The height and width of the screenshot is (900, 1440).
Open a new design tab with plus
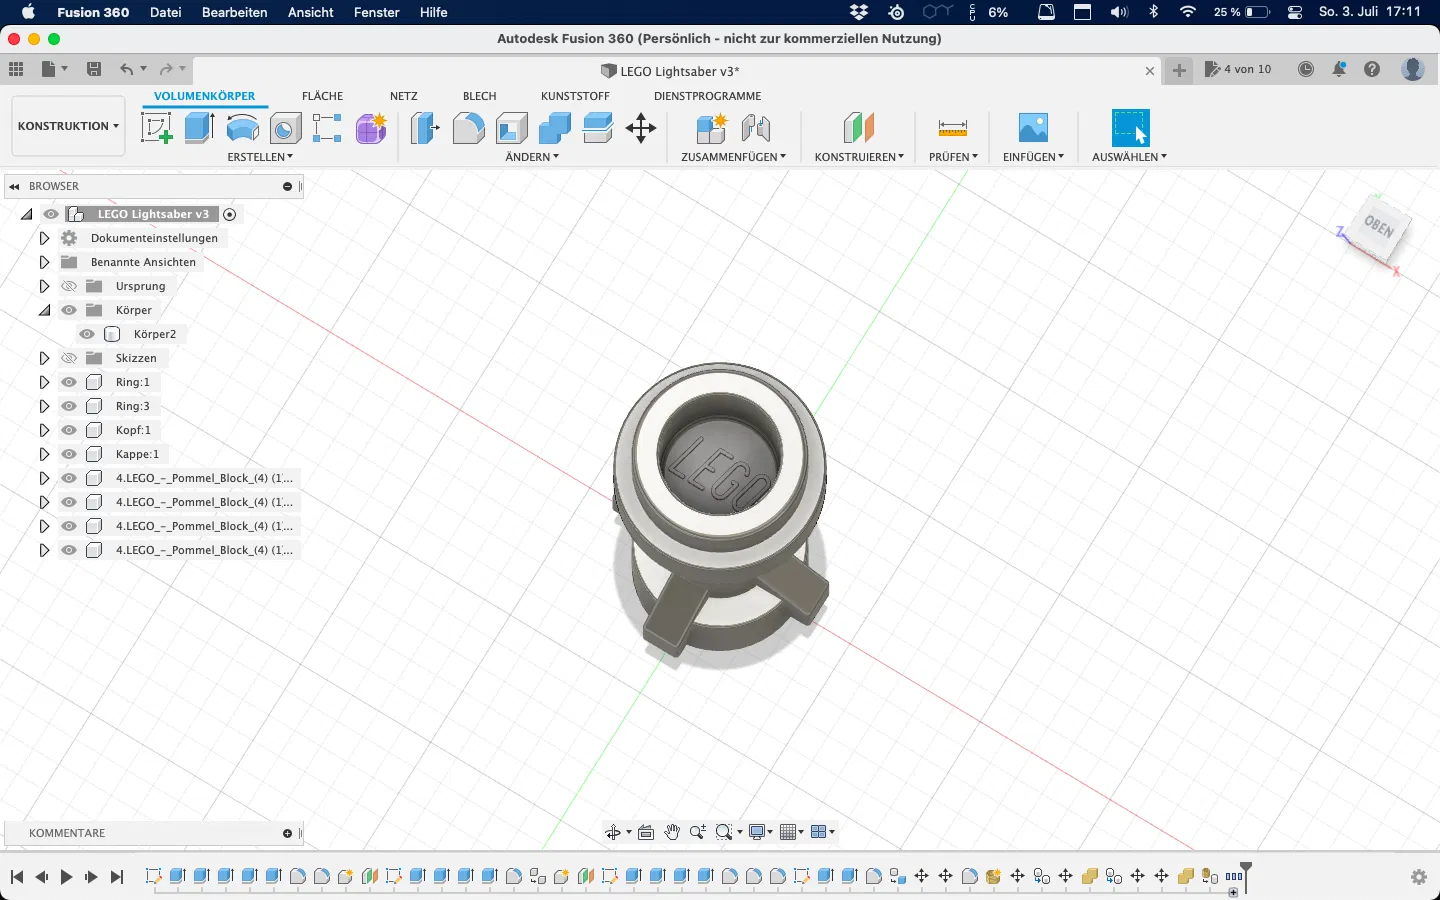coord(1180,70)
